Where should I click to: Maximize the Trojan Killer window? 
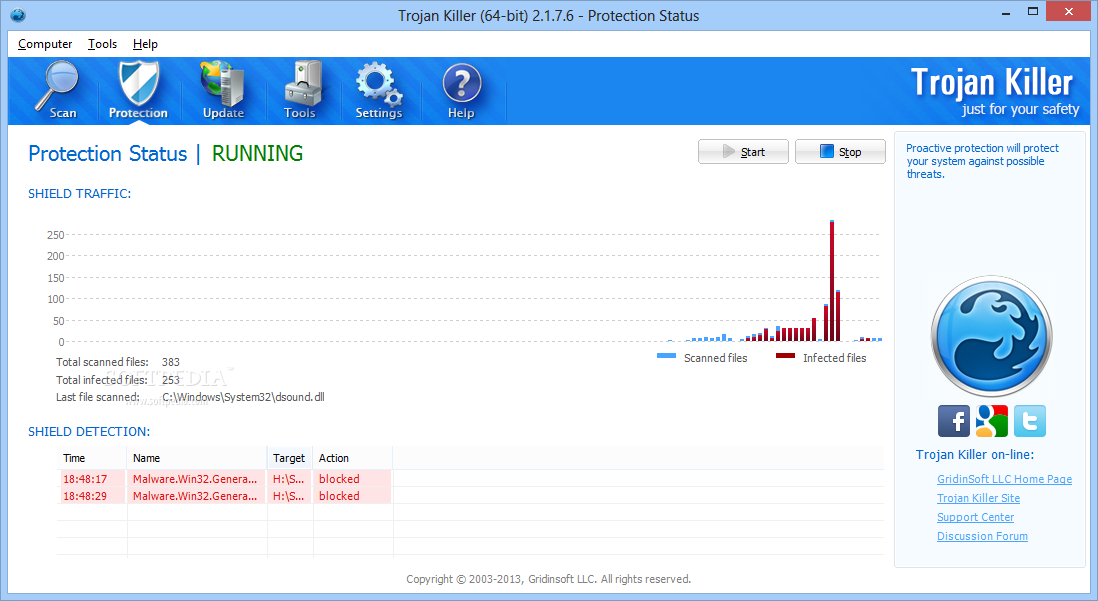pyautogui.click(x=1033, y=12)
